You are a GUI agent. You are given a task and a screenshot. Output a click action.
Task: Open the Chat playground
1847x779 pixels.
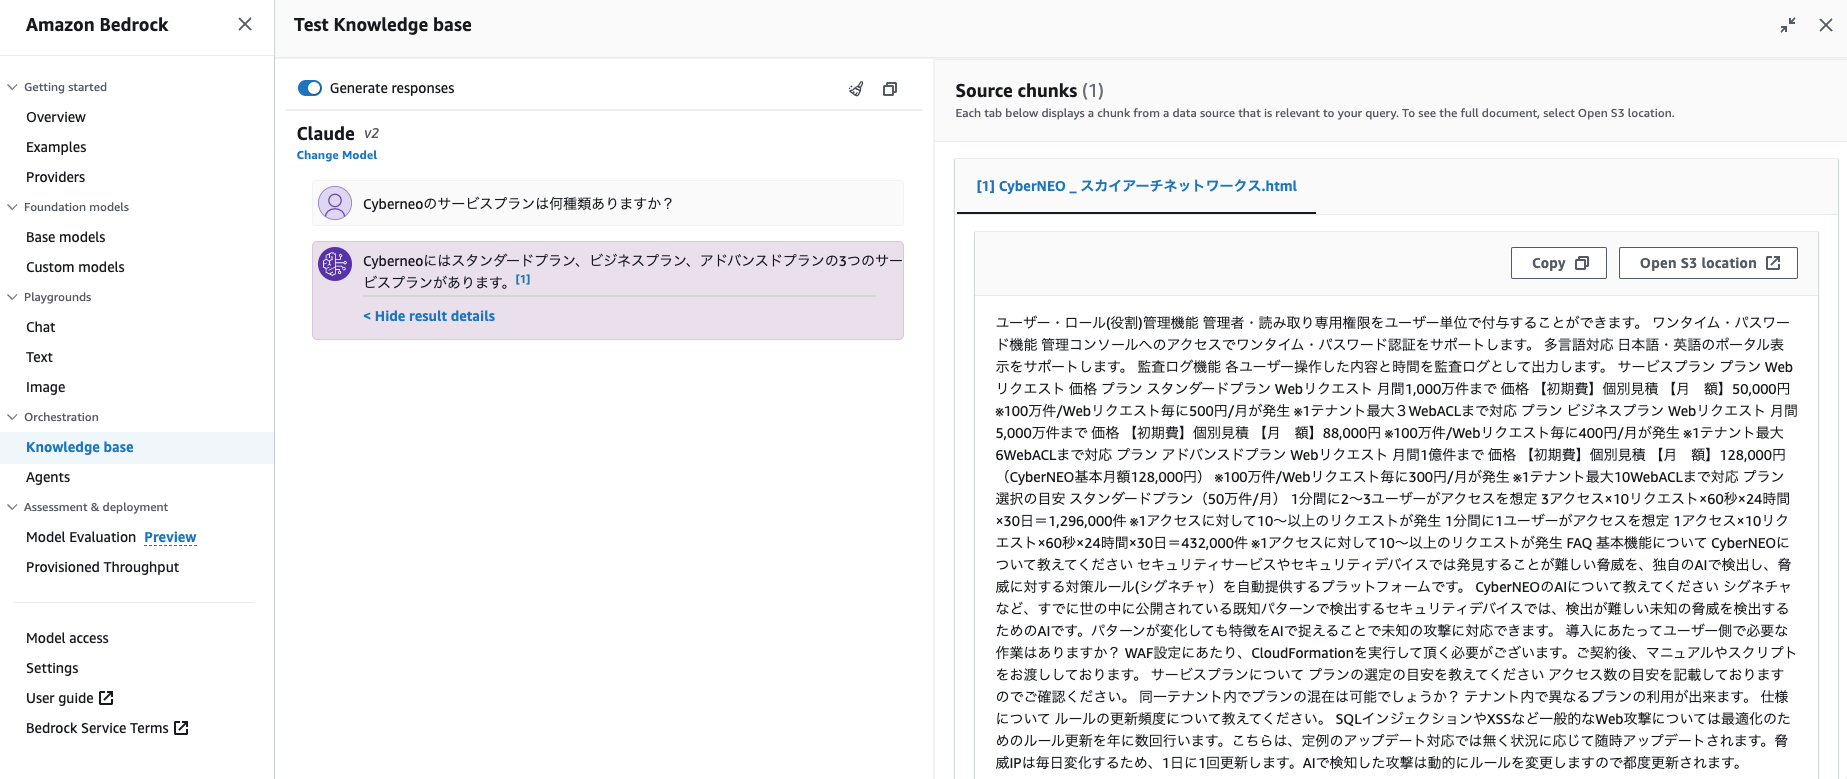(x=41, y=327)
